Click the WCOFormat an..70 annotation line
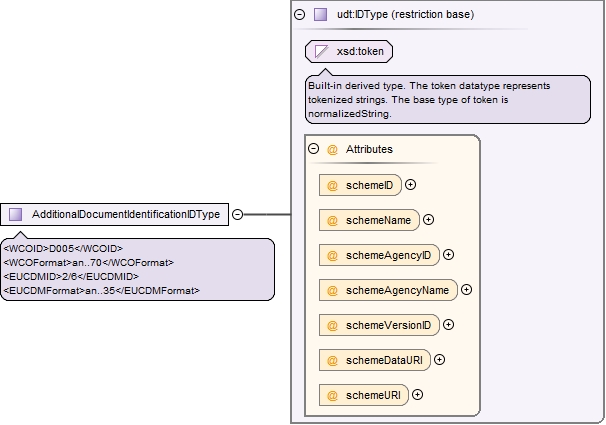The height and width of the screenshot is (425, 606). 89,263
